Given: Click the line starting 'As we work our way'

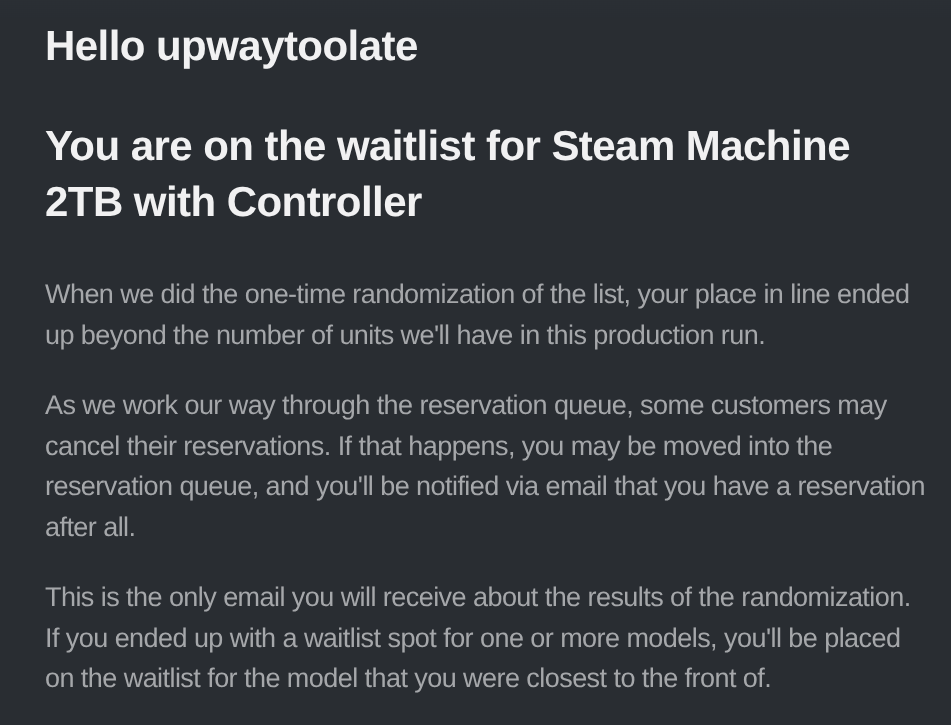Looking at the screenshot, I should point(466,405).
